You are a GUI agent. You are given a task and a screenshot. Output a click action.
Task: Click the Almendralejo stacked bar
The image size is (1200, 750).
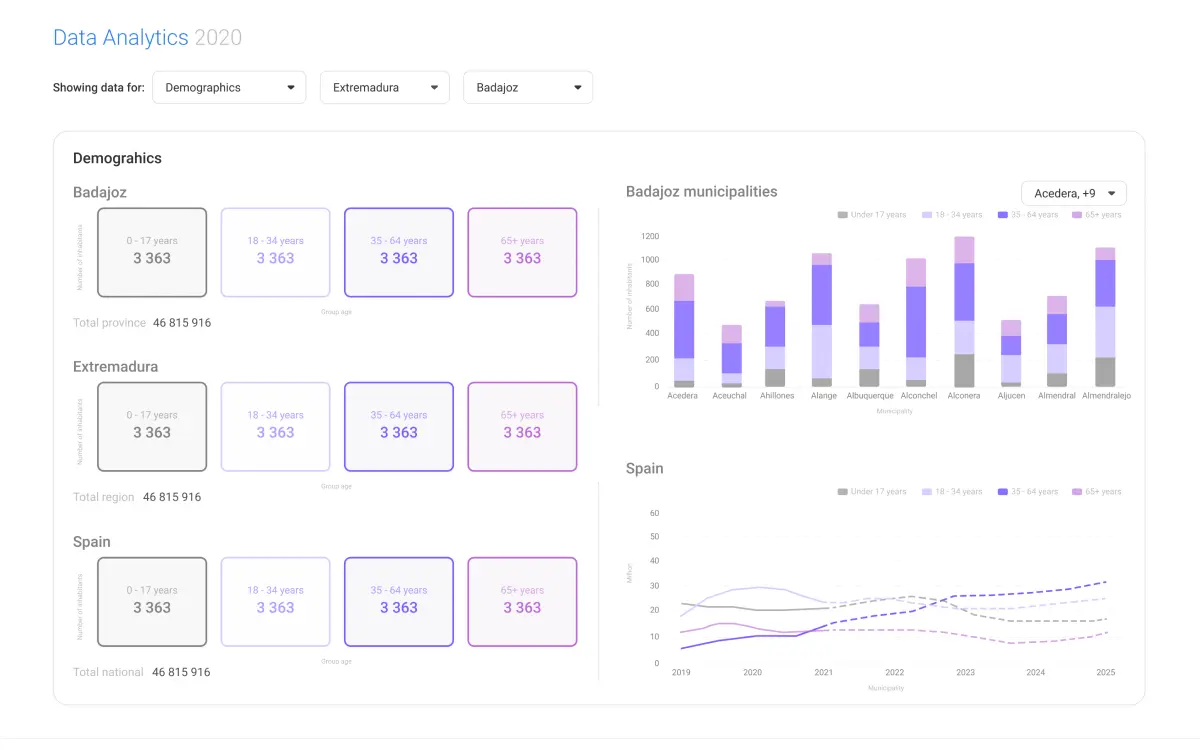1105,317
